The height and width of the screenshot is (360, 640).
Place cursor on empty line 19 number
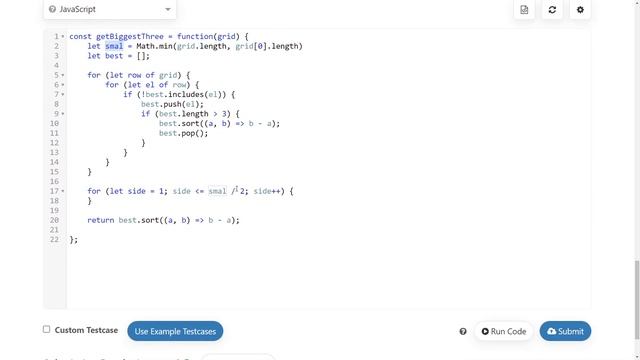tap(55, 211)
